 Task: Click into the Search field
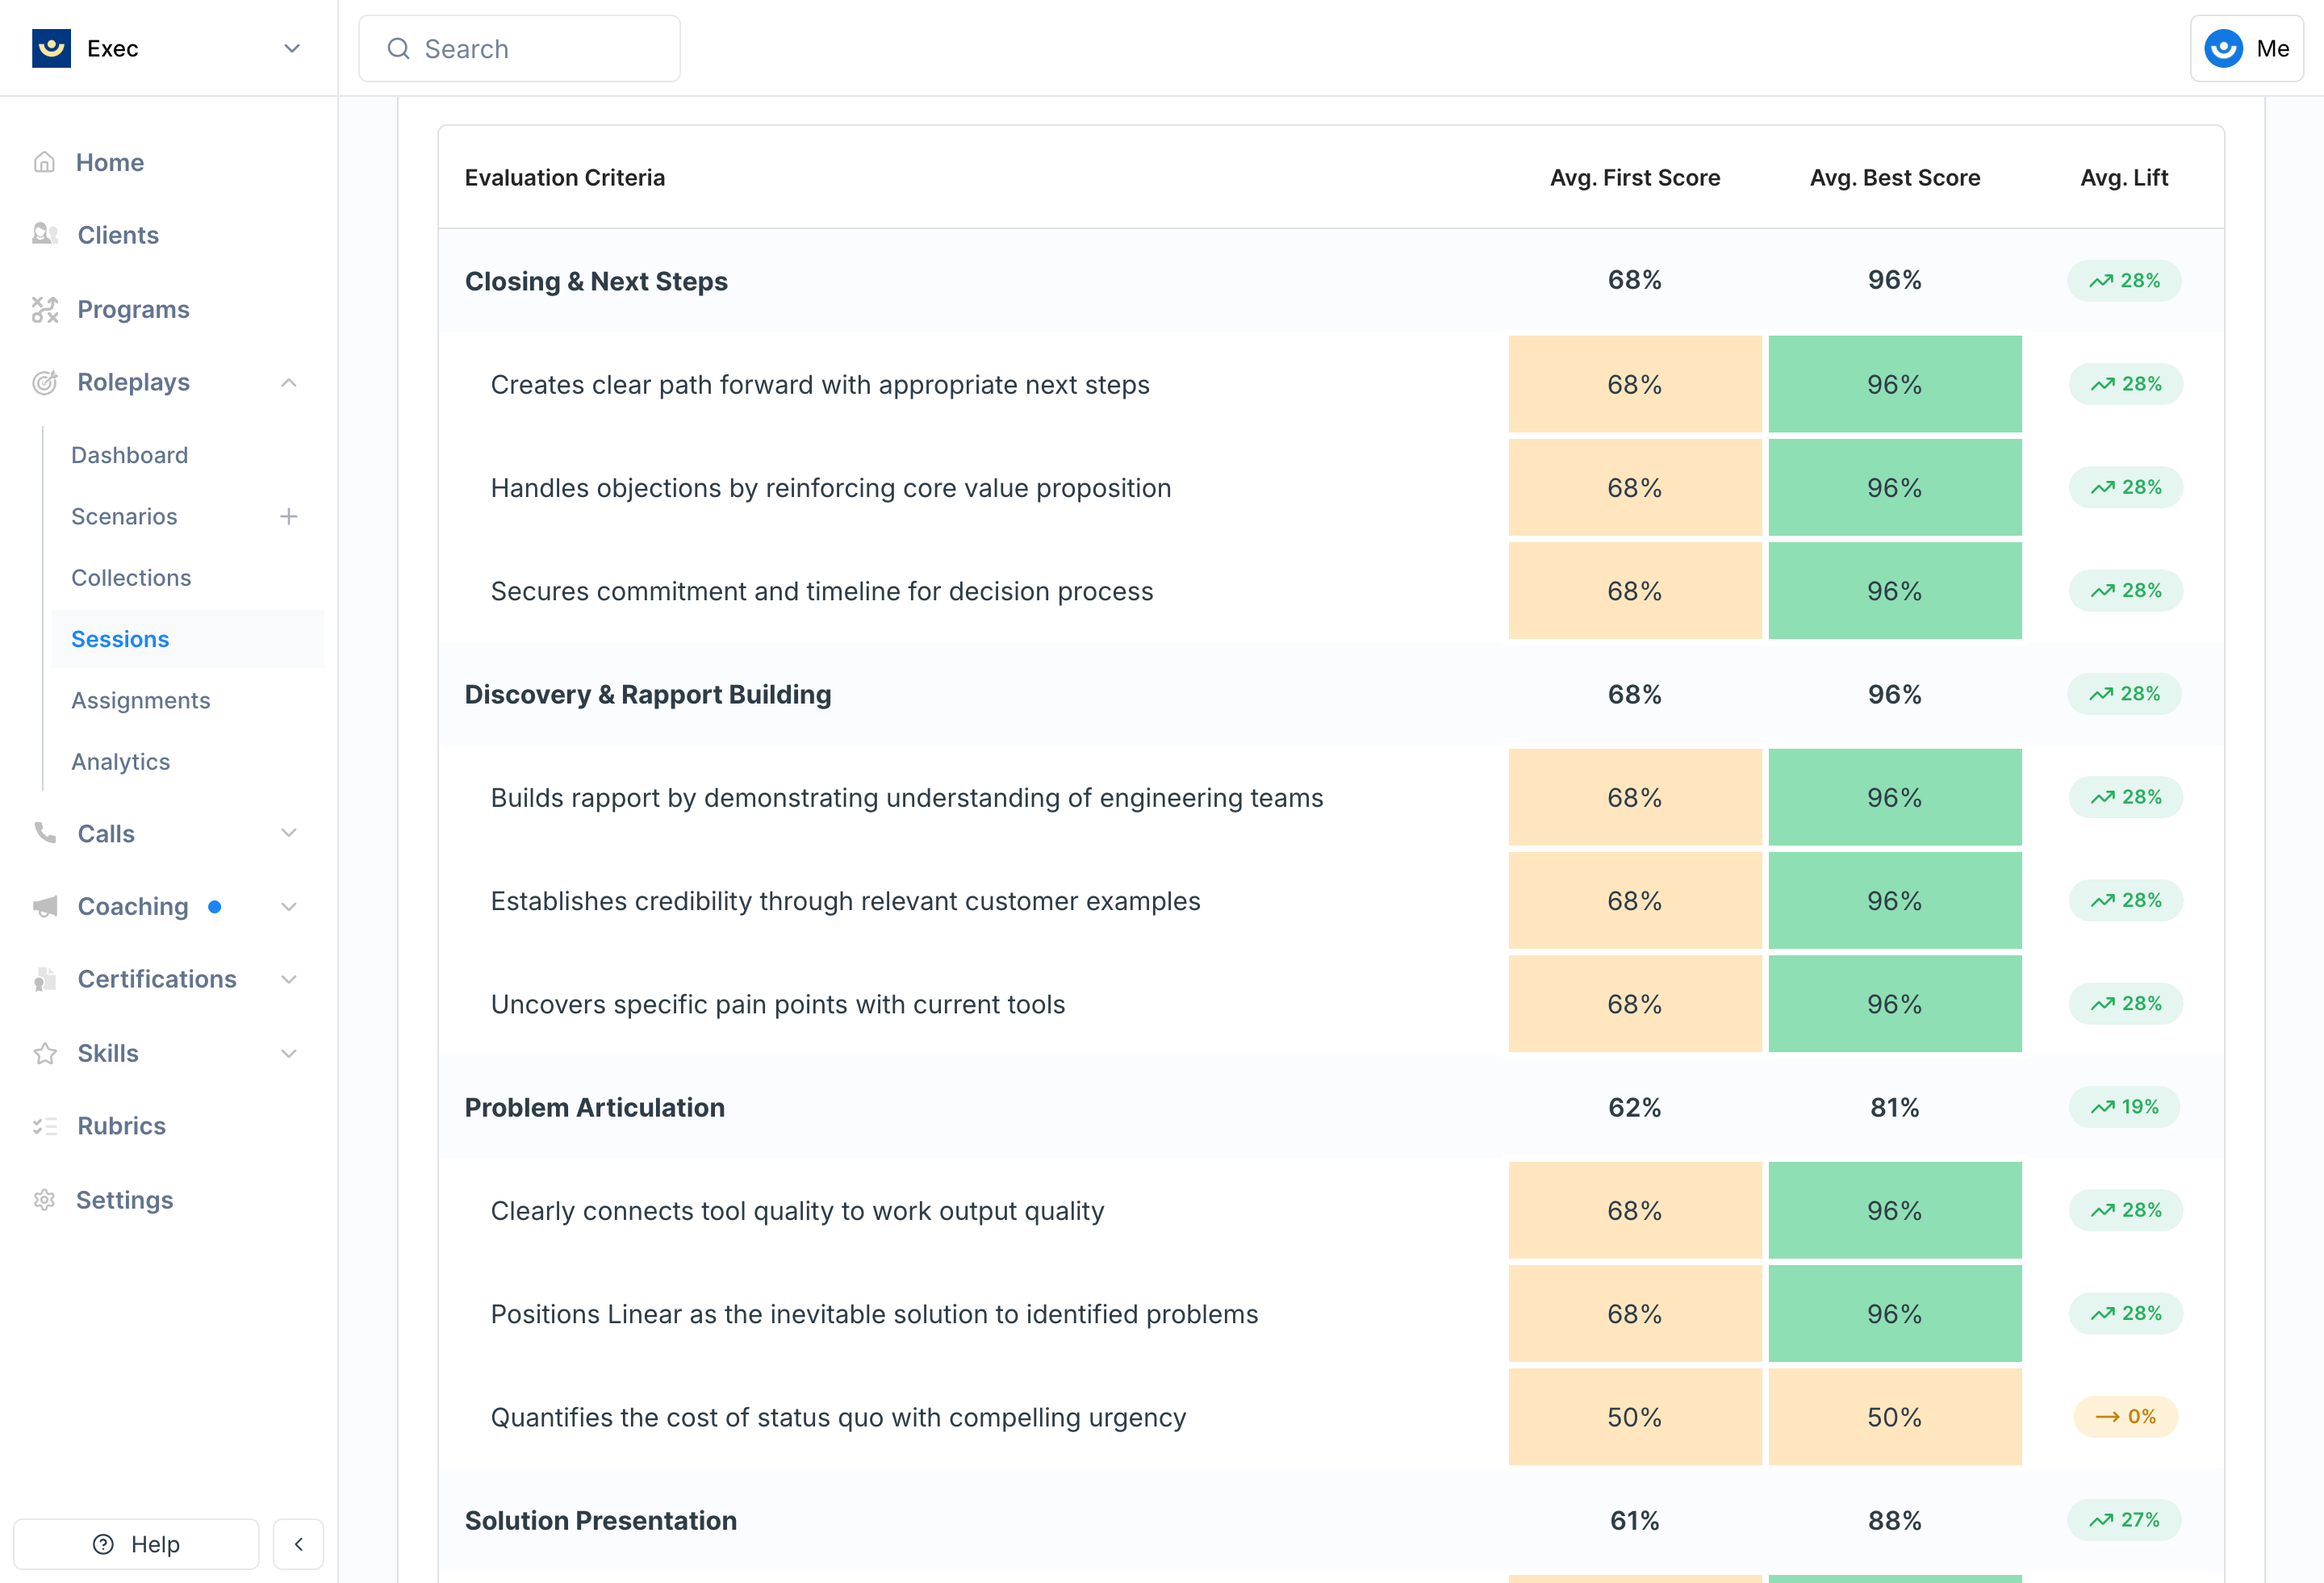[519, 48]
